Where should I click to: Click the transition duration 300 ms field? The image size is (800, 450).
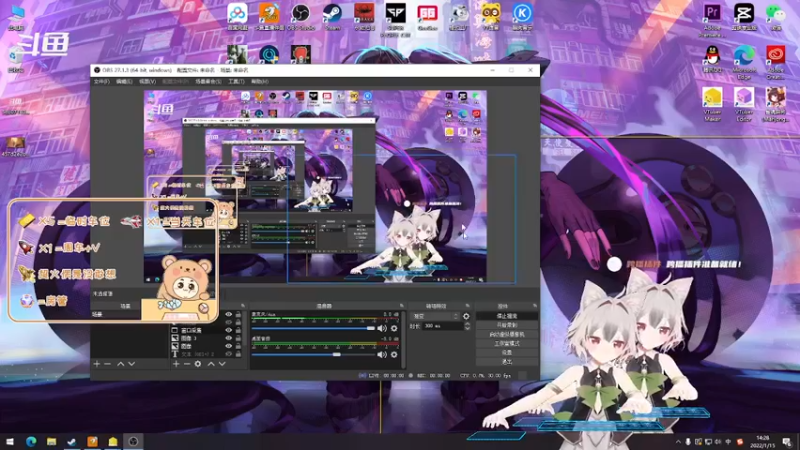(442, 326)
